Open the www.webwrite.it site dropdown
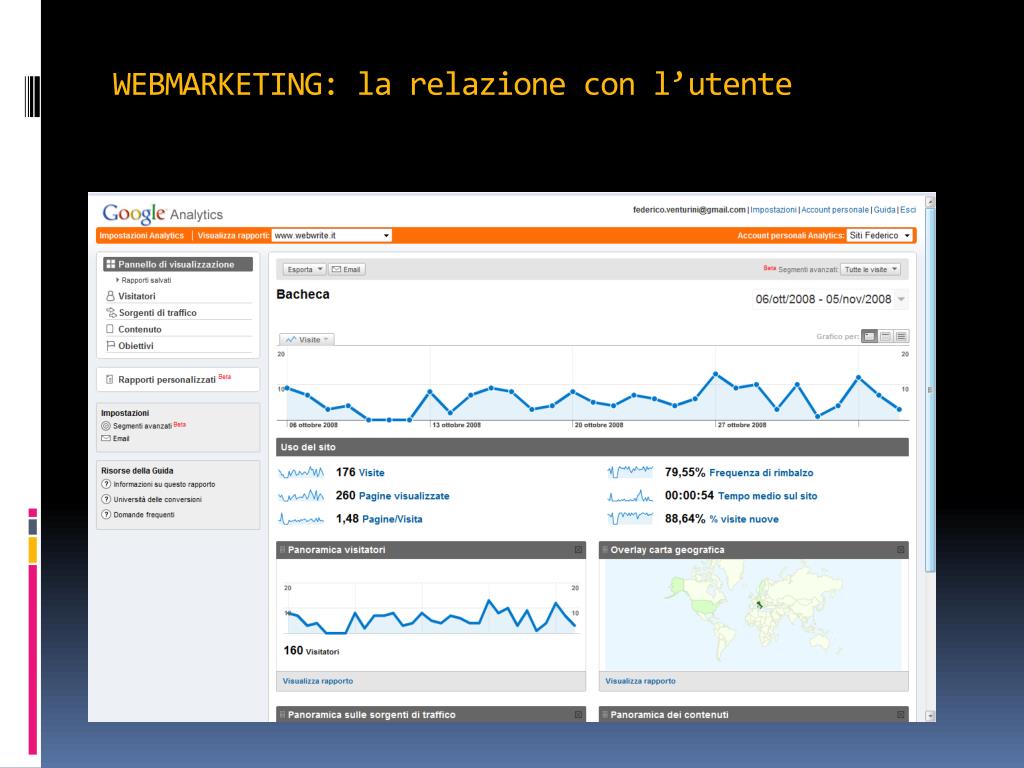 coord(331,235)
